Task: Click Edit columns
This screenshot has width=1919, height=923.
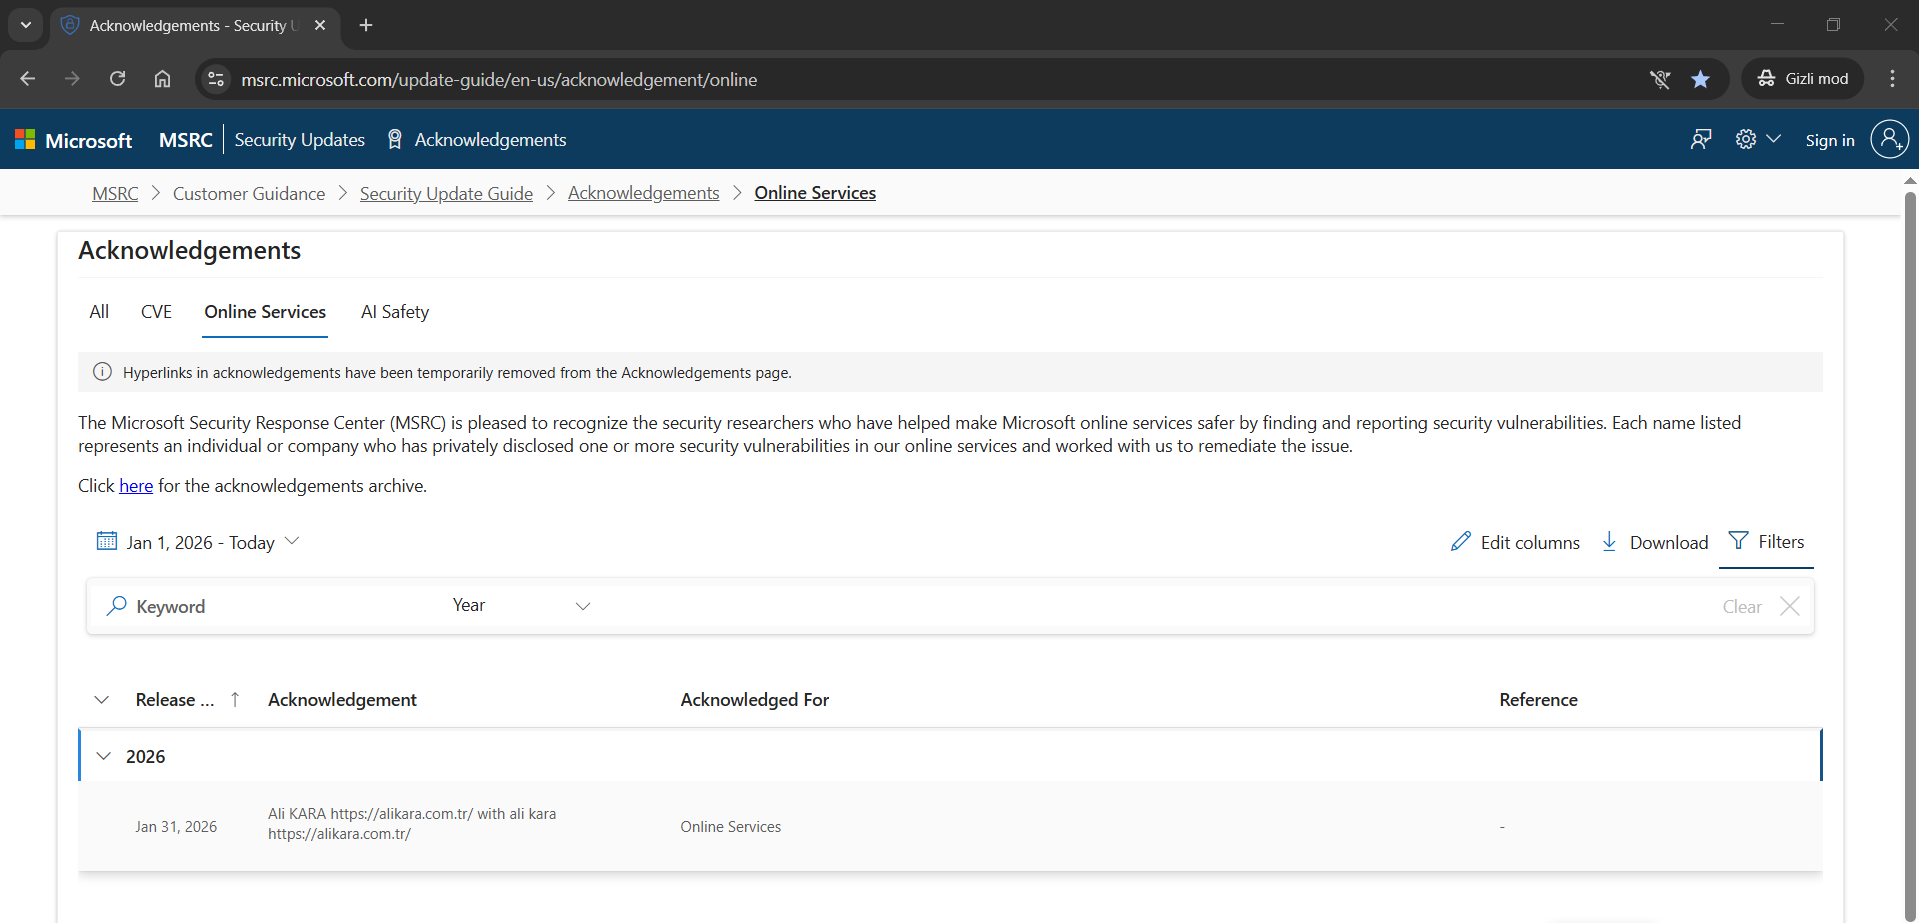Action: click(1515, 542)
